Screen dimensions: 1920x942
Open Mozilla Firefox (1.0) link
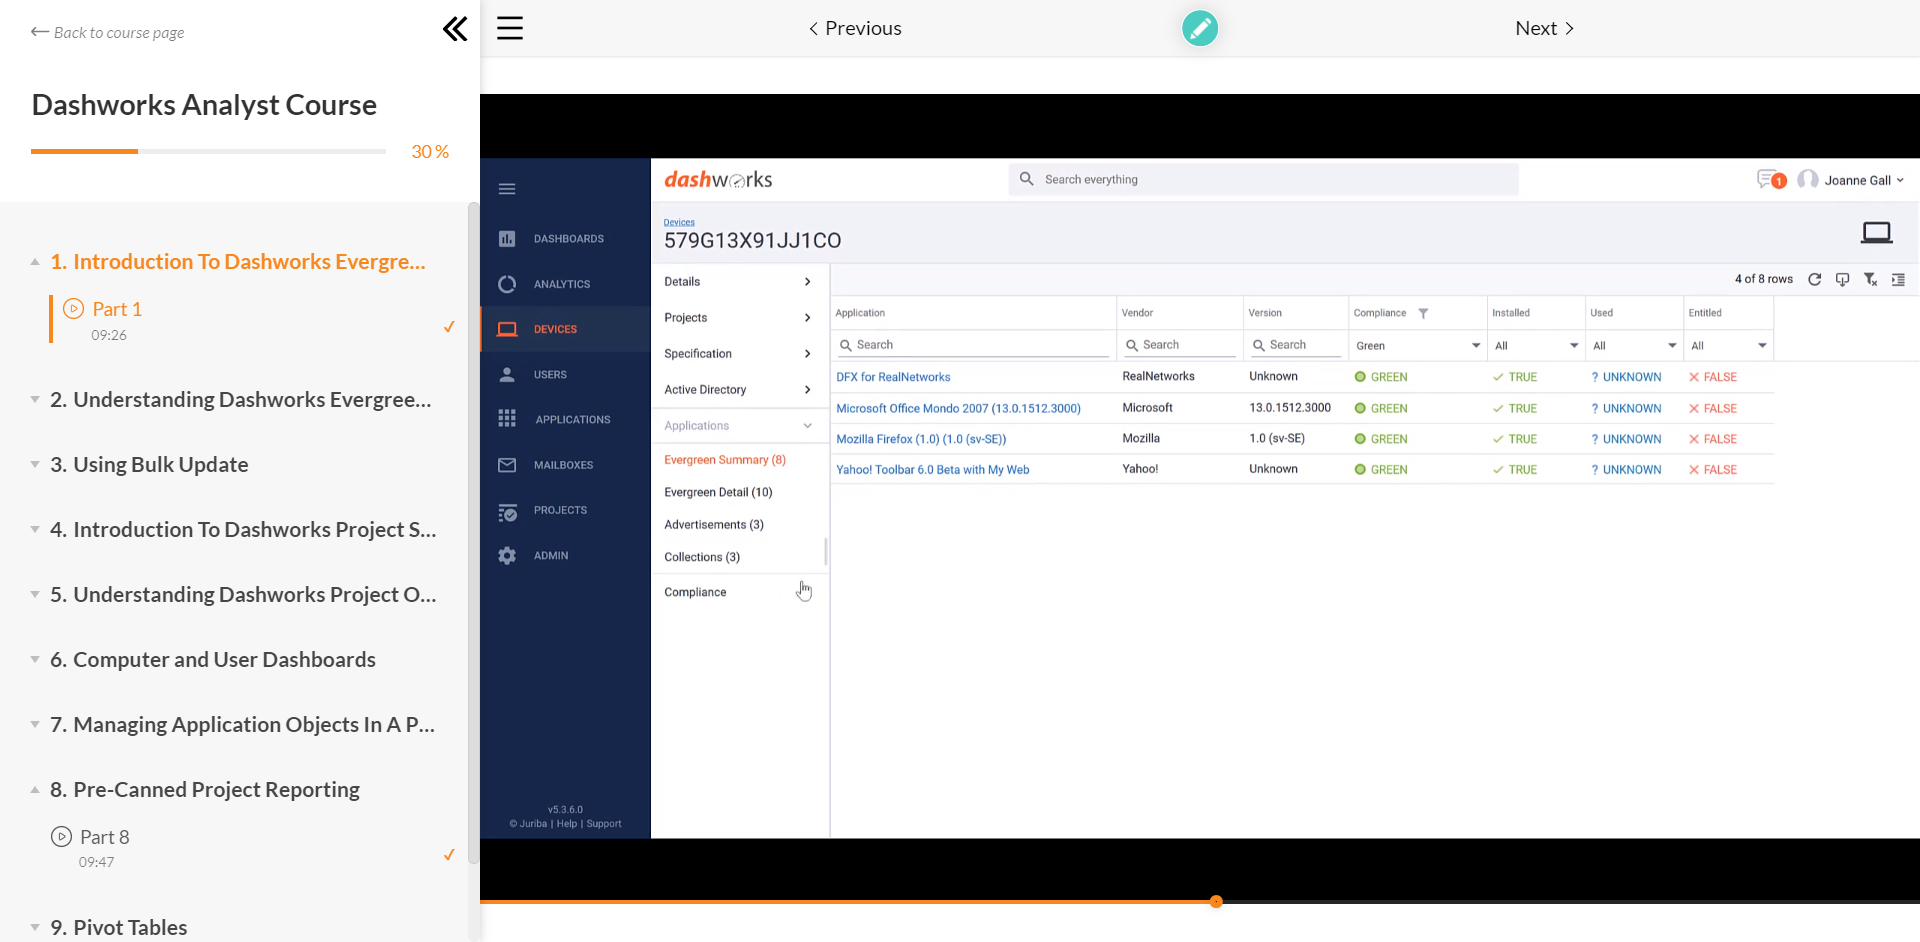(x=921, y=439)
